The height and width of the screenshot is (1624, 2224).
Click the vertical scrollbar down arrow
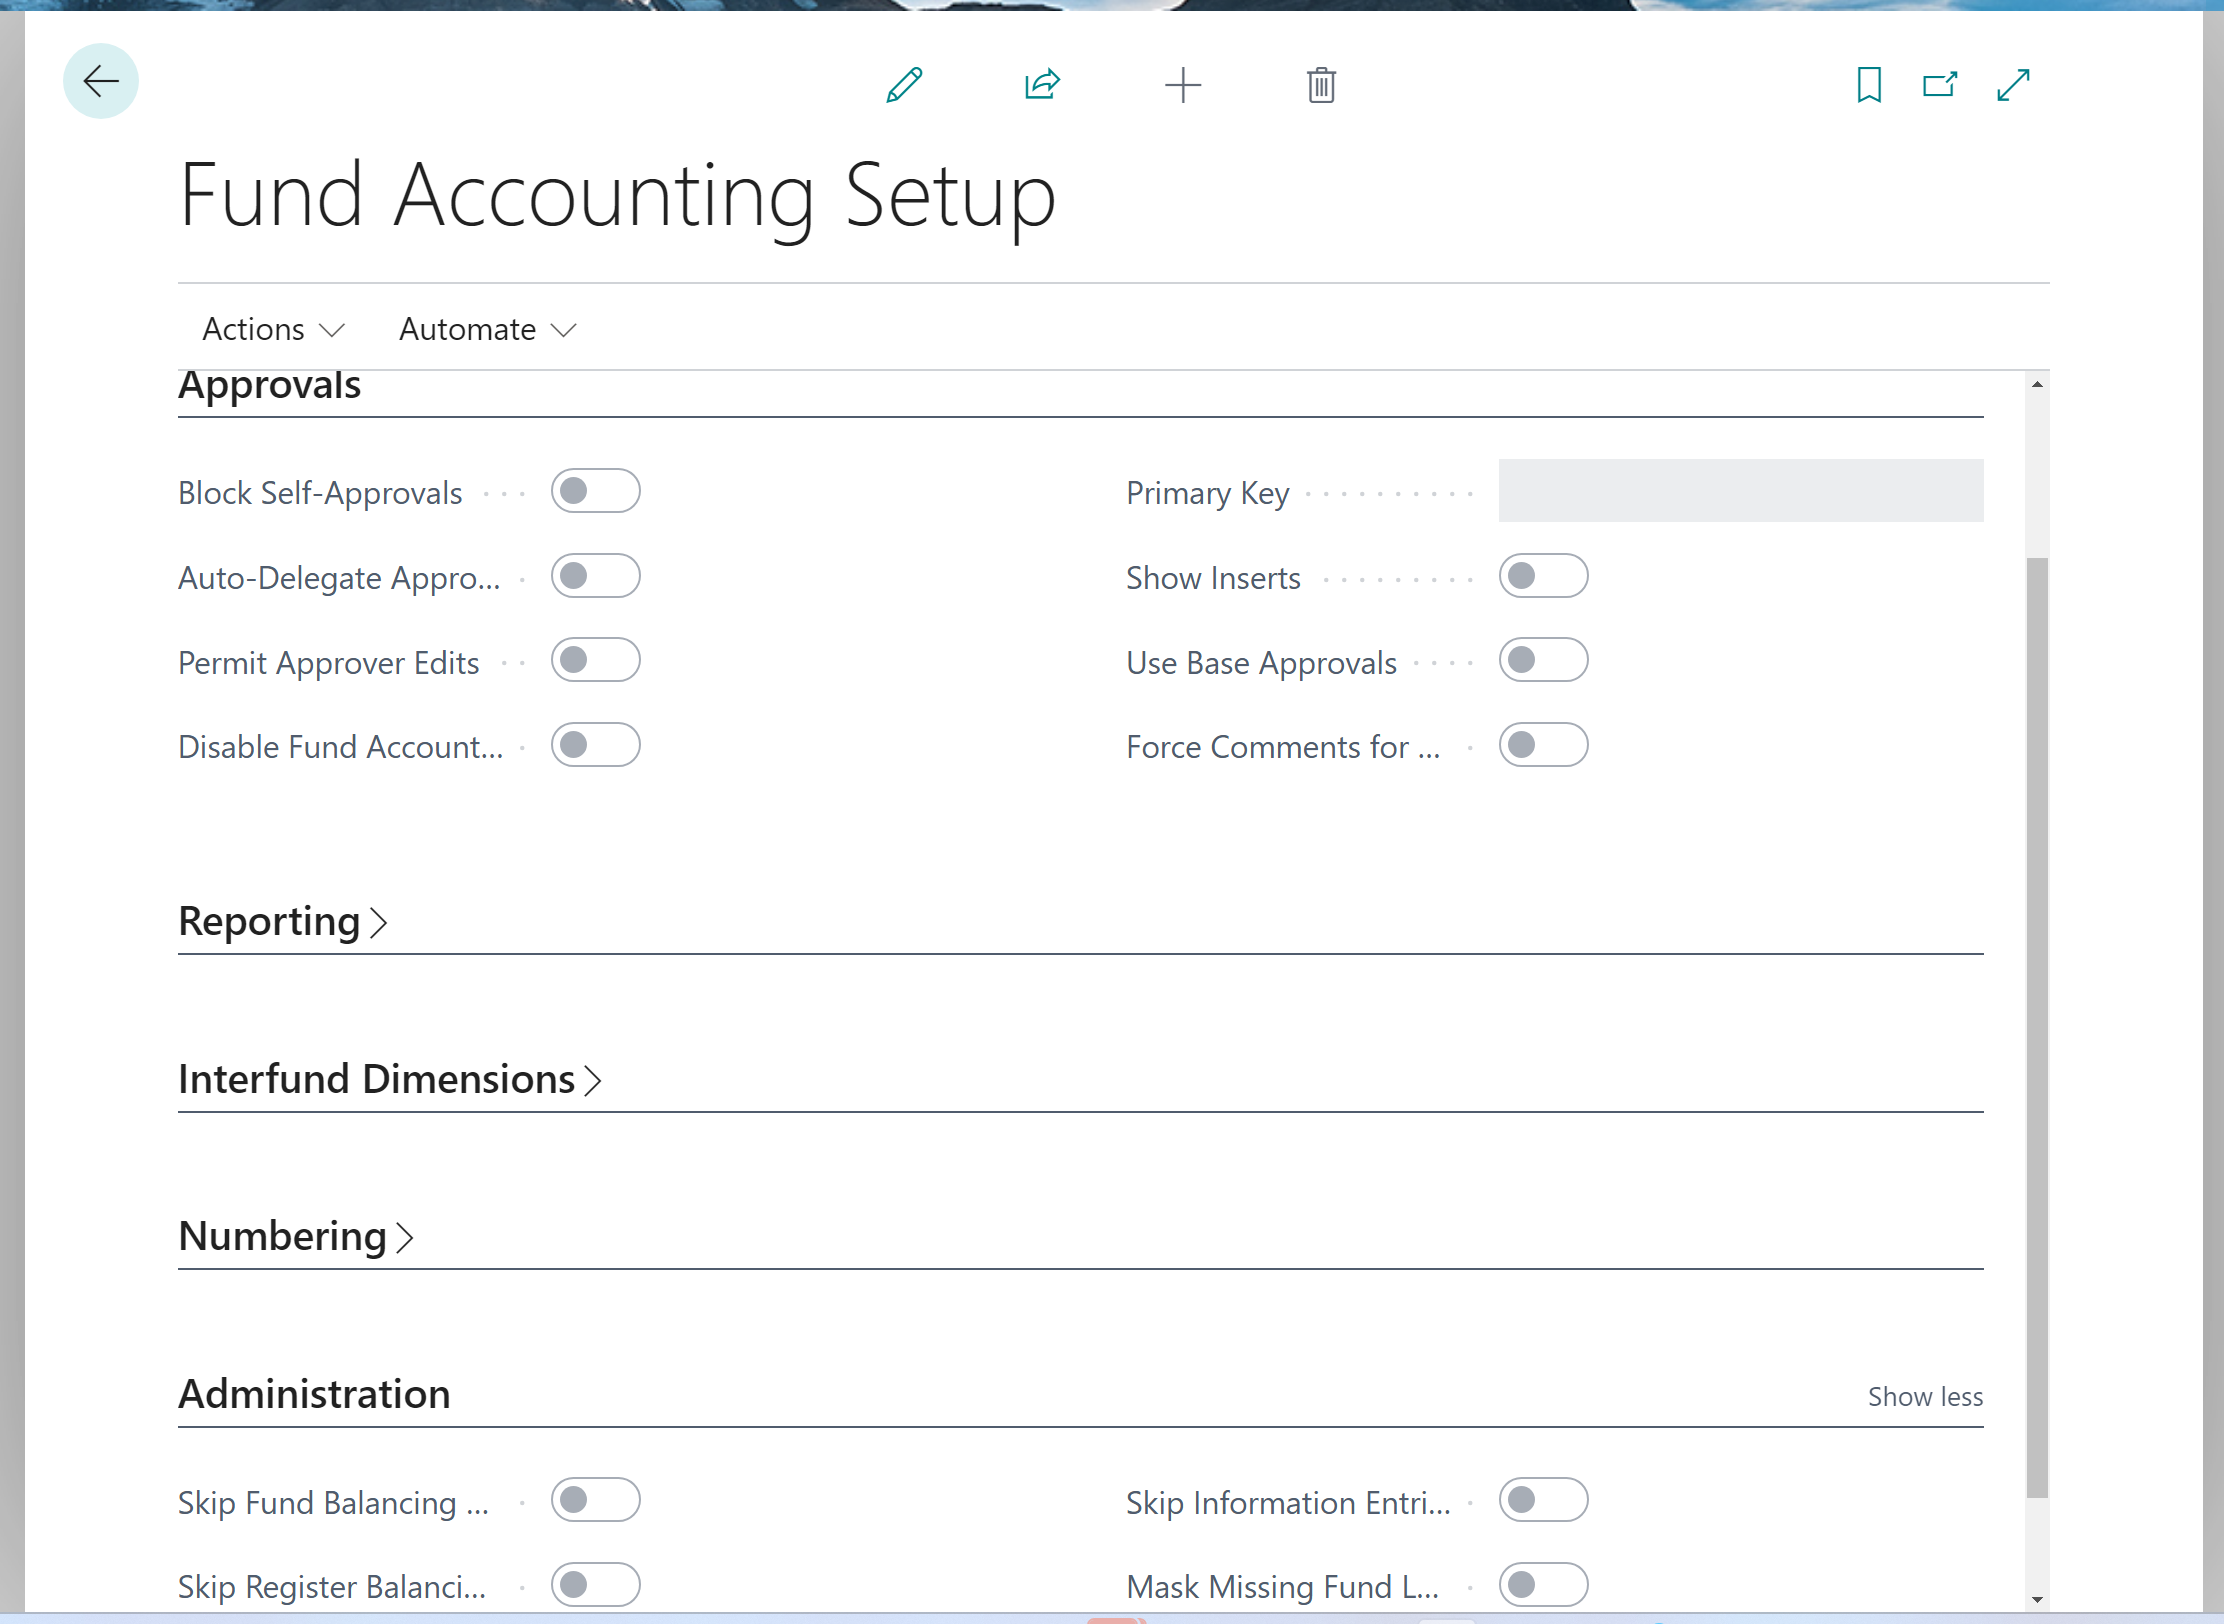(2037, 1600)
